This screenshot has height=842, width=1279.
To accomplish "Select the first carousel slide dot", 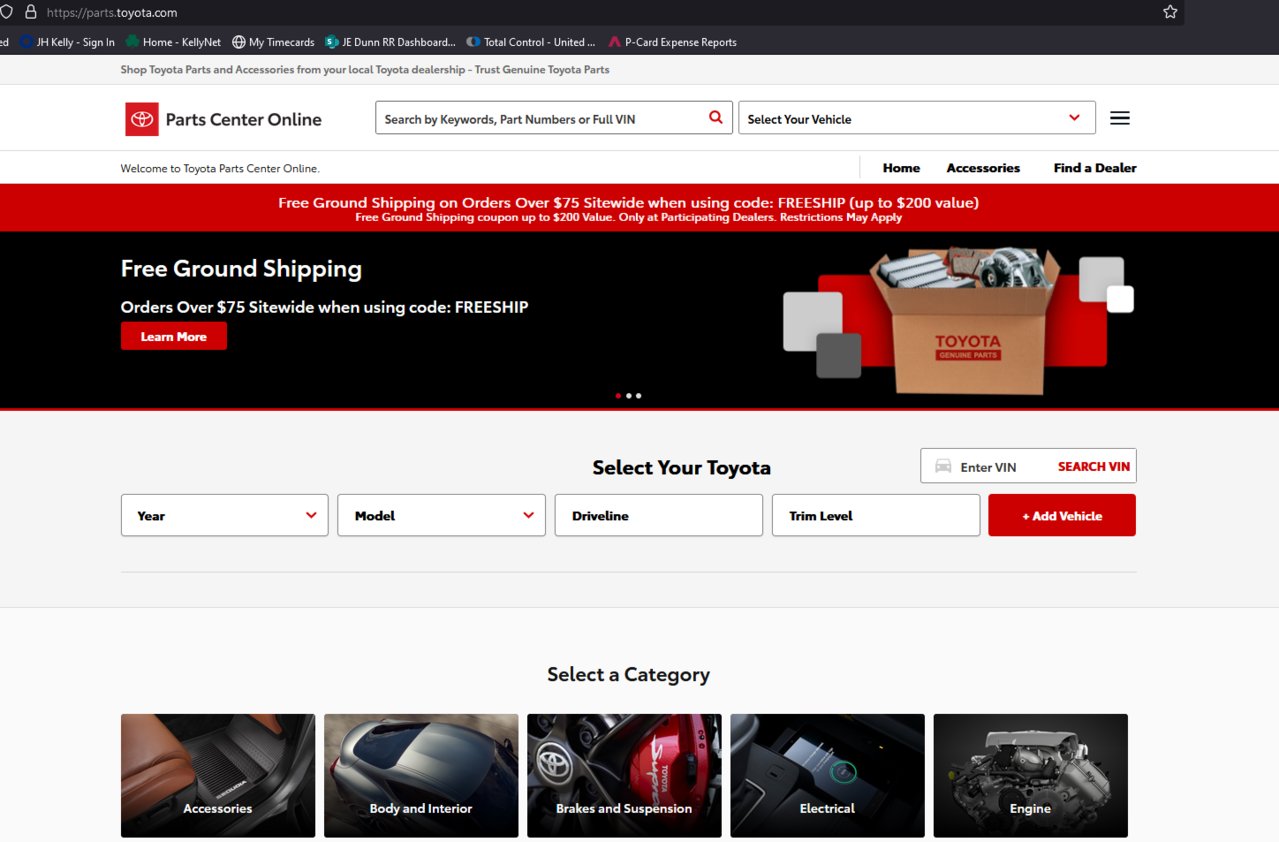I will [x=618, y=396].
